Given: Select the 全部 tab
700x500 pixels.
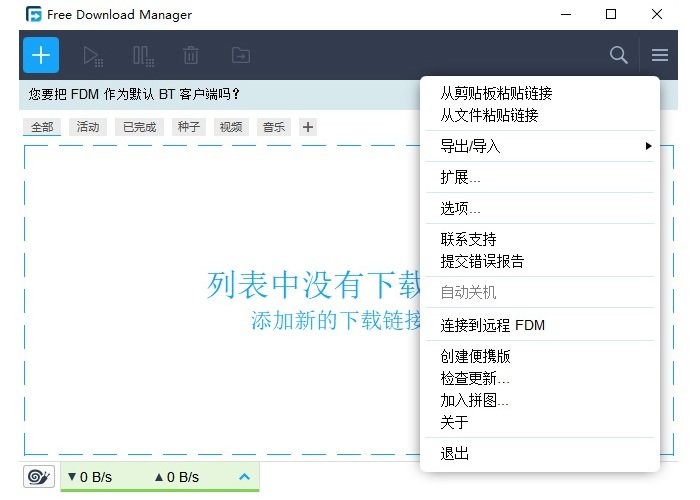Looking at the screenshot, I should (x=42, y=127).
